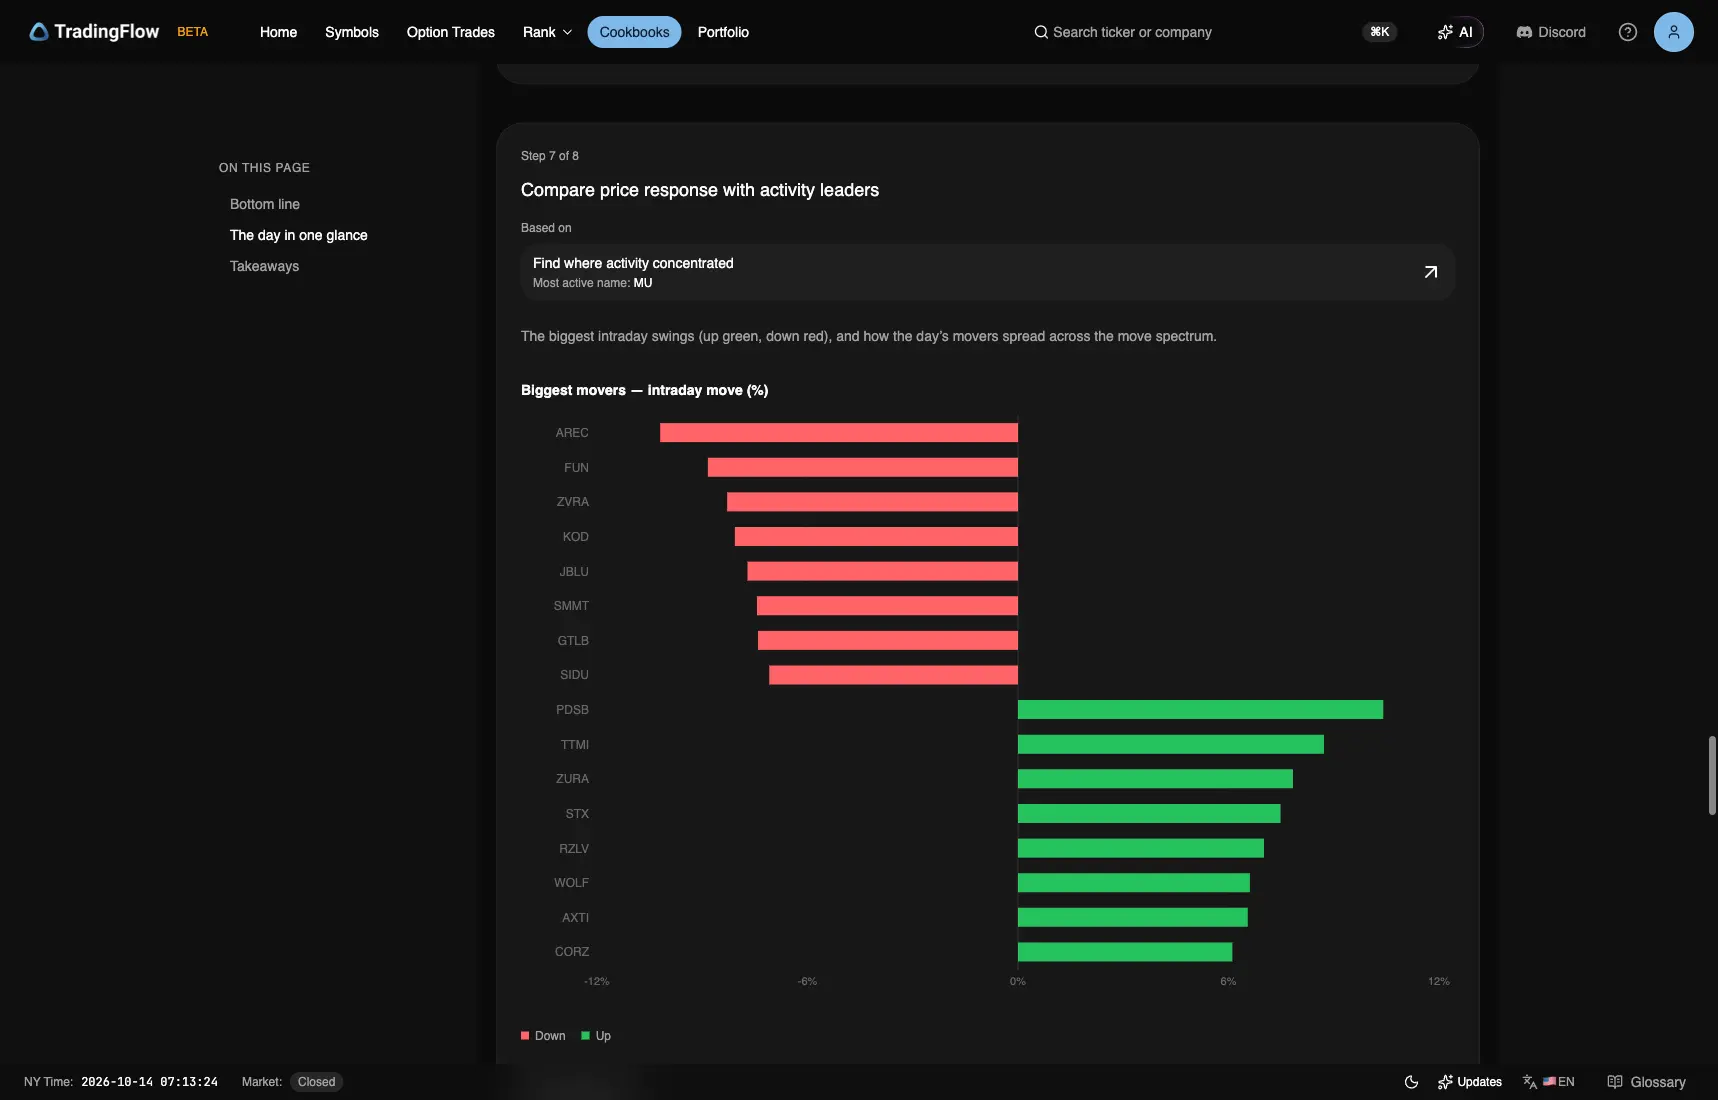Expand the Rank dropdown menu

point(547,32)
